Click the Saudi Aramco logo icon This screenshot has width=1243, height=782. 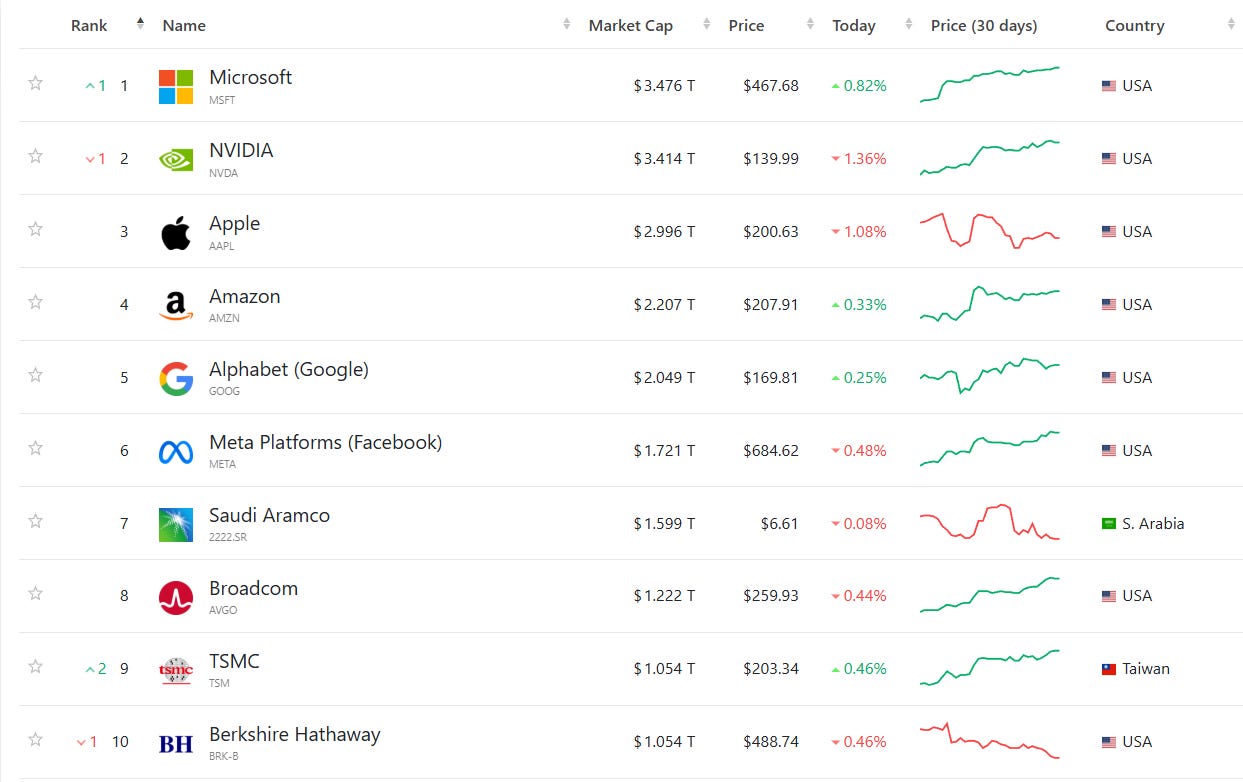coord(176,524)
